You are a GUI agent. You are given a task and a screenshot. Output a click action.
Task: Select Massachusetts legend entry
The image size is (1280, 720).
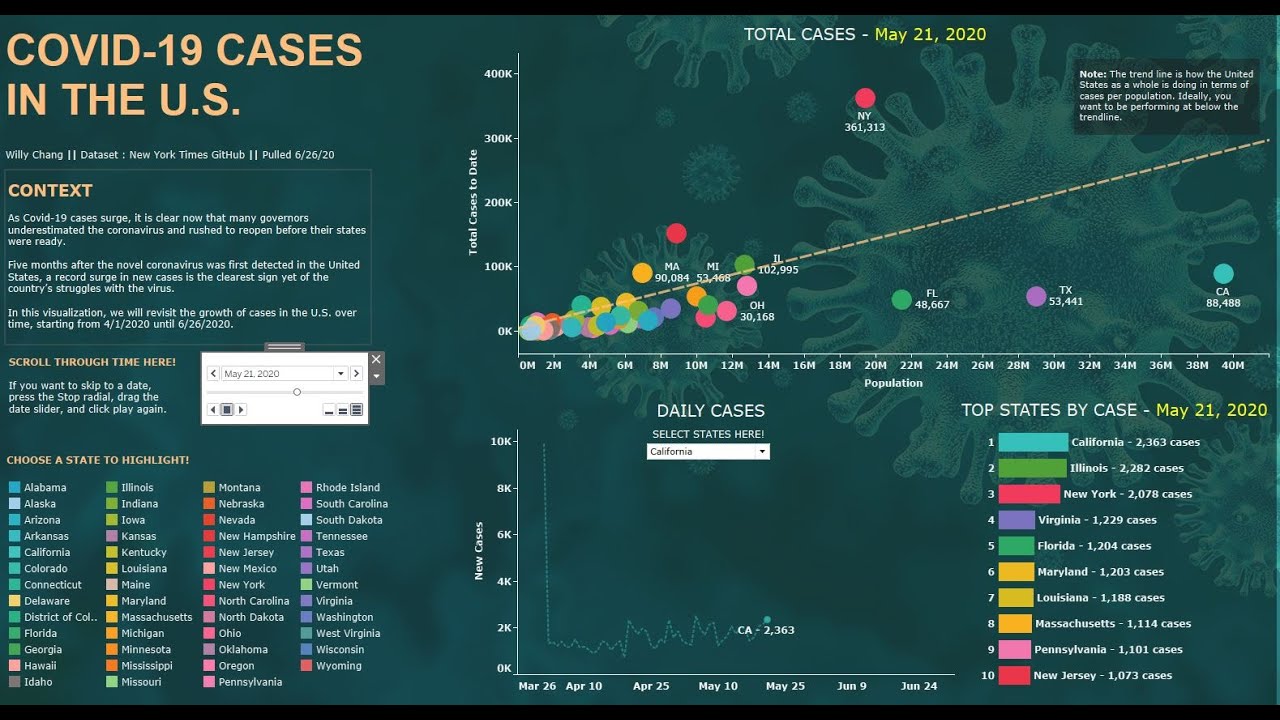coord(149,617)
